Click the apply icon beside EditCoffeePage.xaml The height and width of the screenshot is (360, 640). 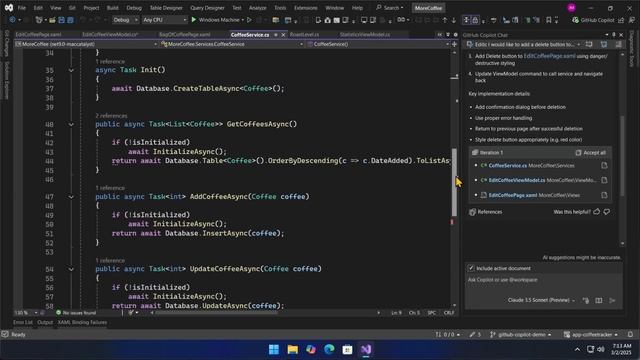(604, 195)
